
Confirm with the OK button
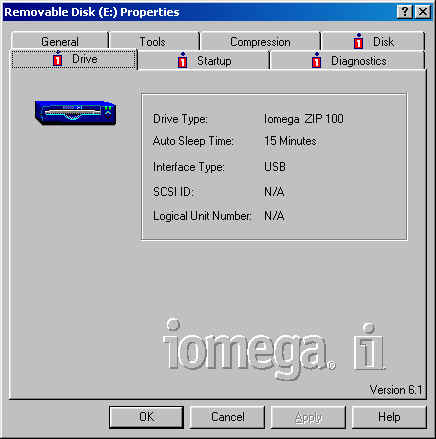point(146,417)
